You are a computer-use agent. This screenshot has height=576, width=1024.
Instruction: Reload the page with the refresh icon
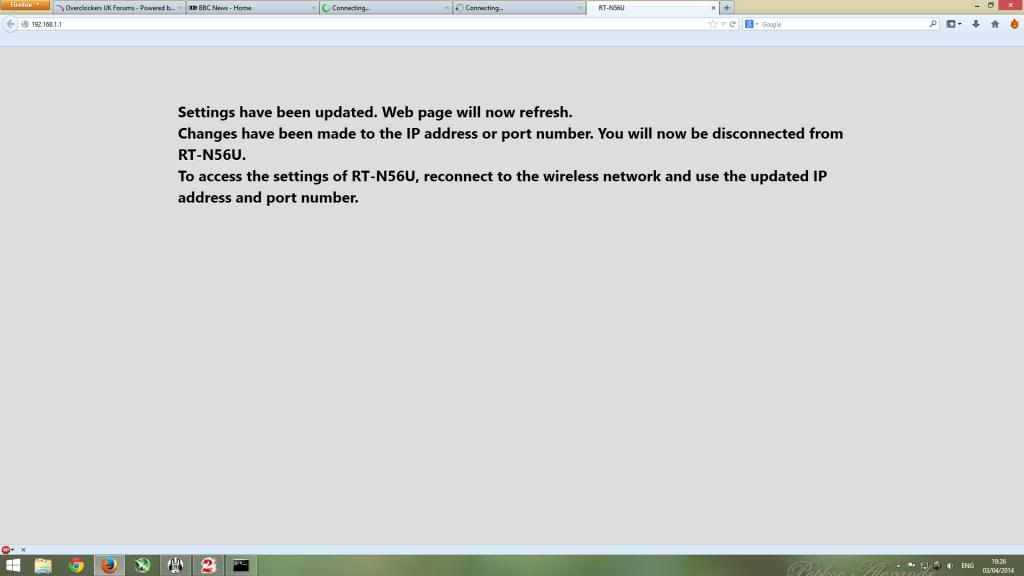733,24
